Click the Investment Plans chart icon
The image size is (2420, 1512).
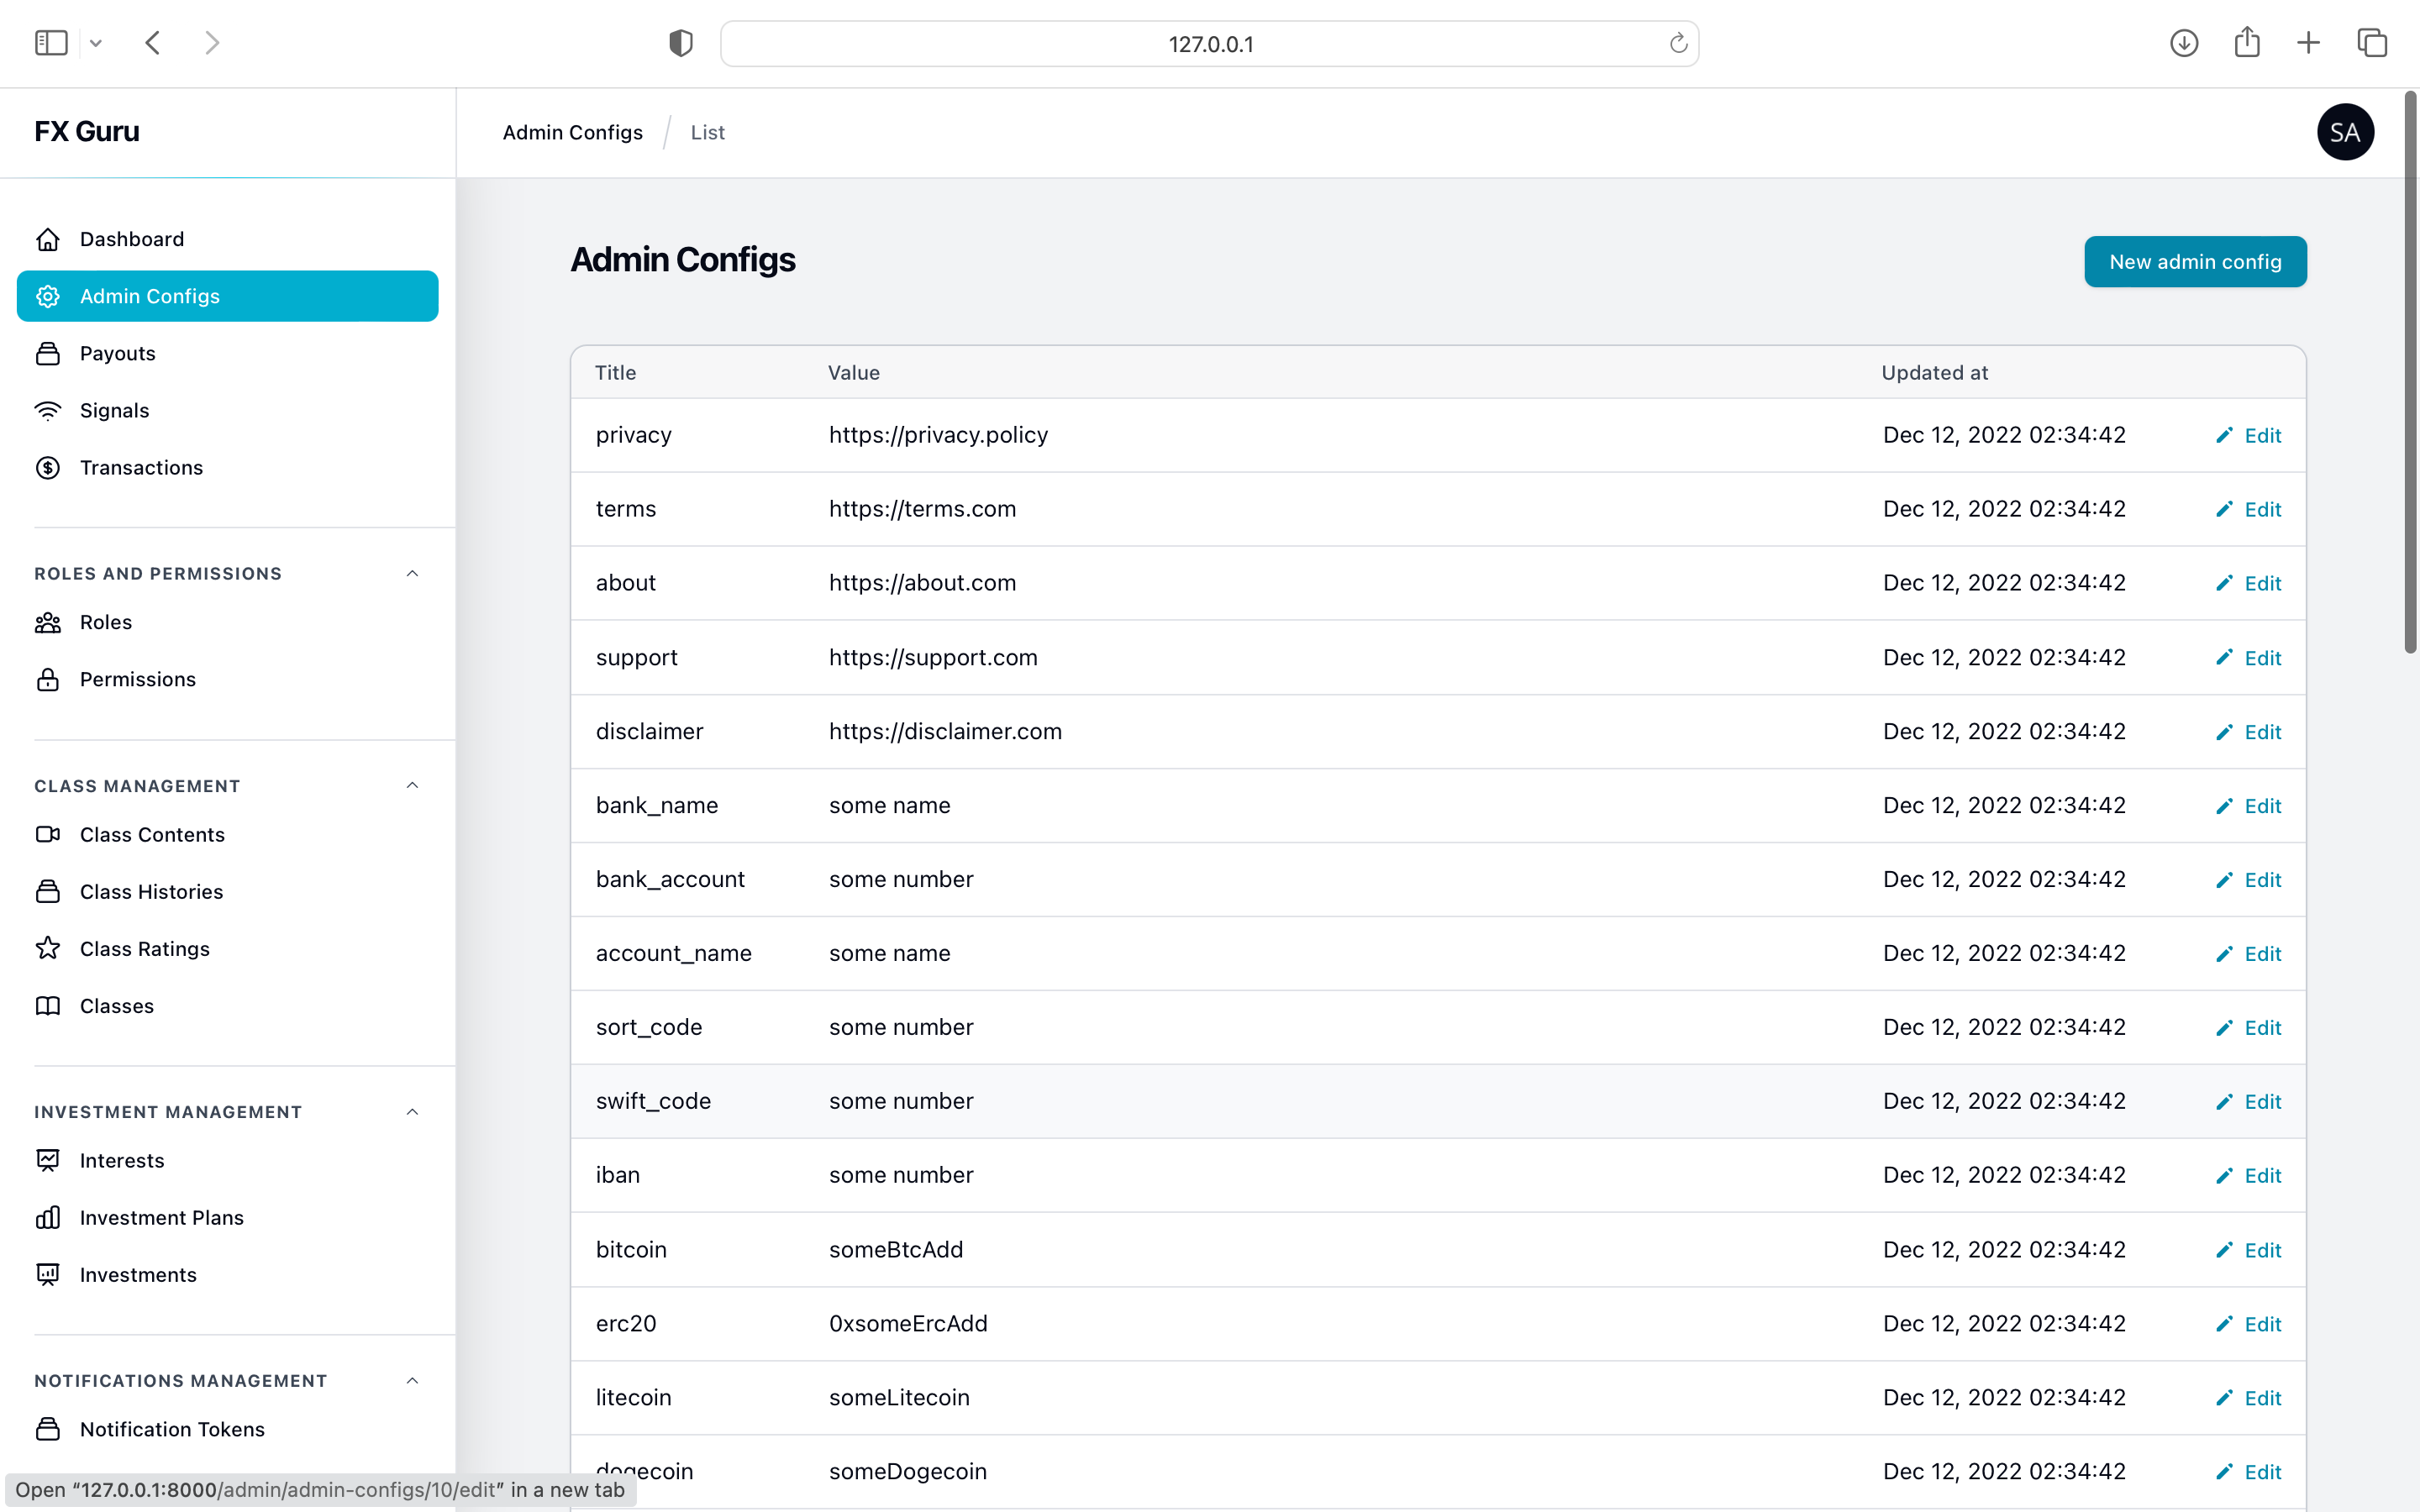pyautogui.click(x=48, y=1217)
